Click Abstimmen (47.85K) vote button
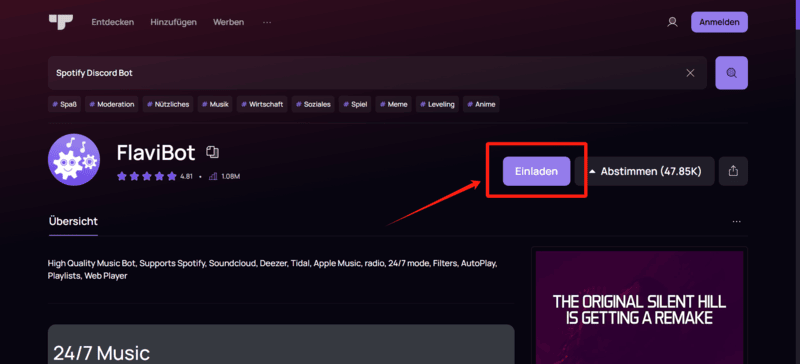 click(x=645, y=171)
